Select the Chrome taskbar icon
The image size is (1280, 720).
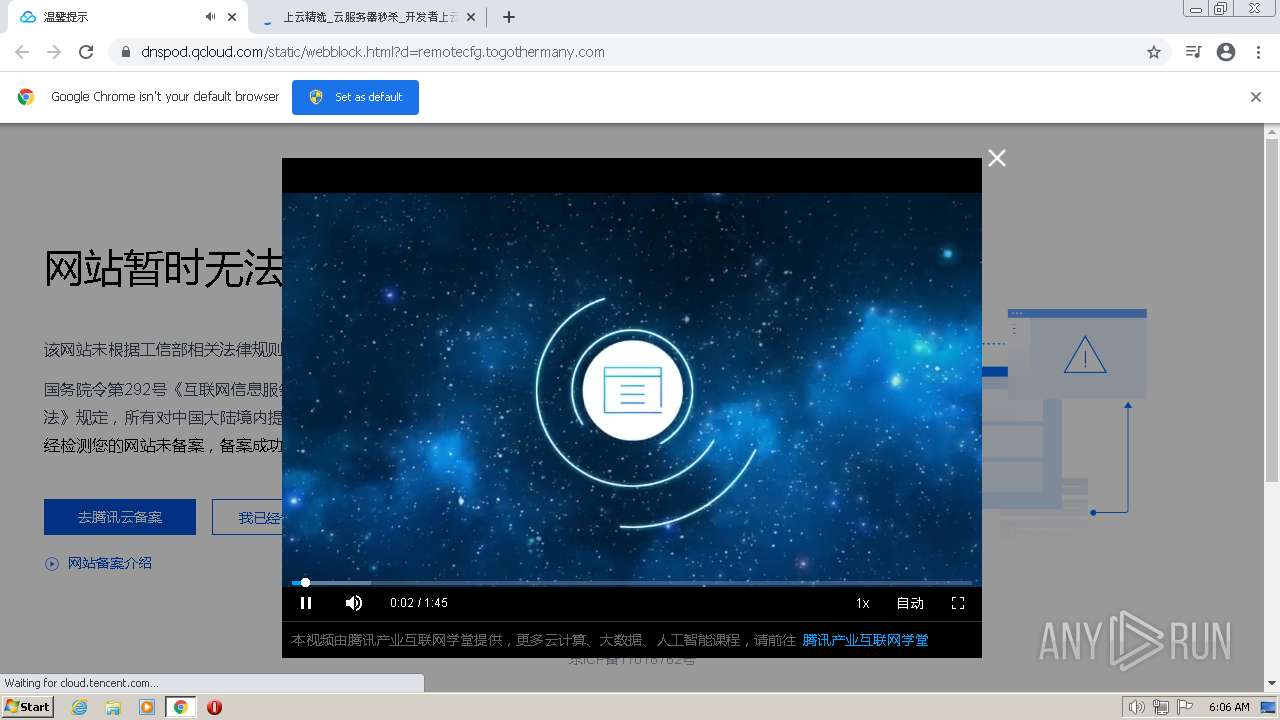click(x=181, y=707)
